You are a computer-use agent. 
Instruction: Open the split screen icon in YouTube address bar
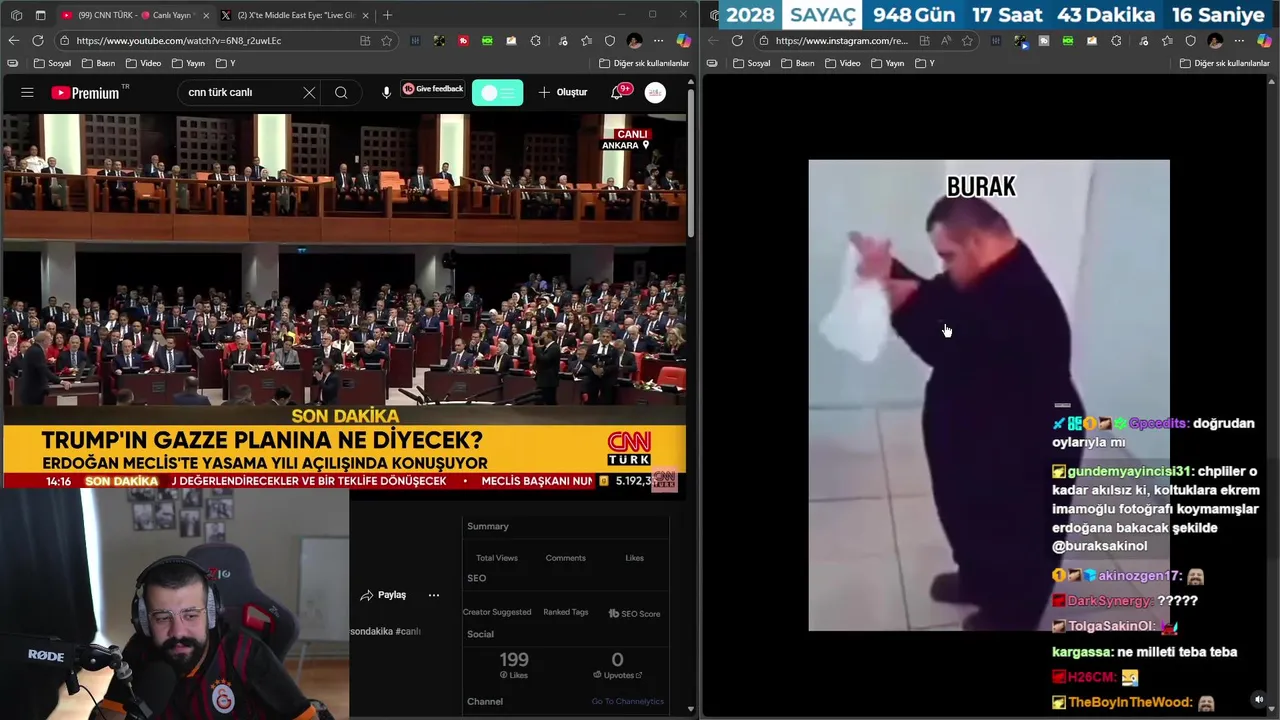[365, 41]
